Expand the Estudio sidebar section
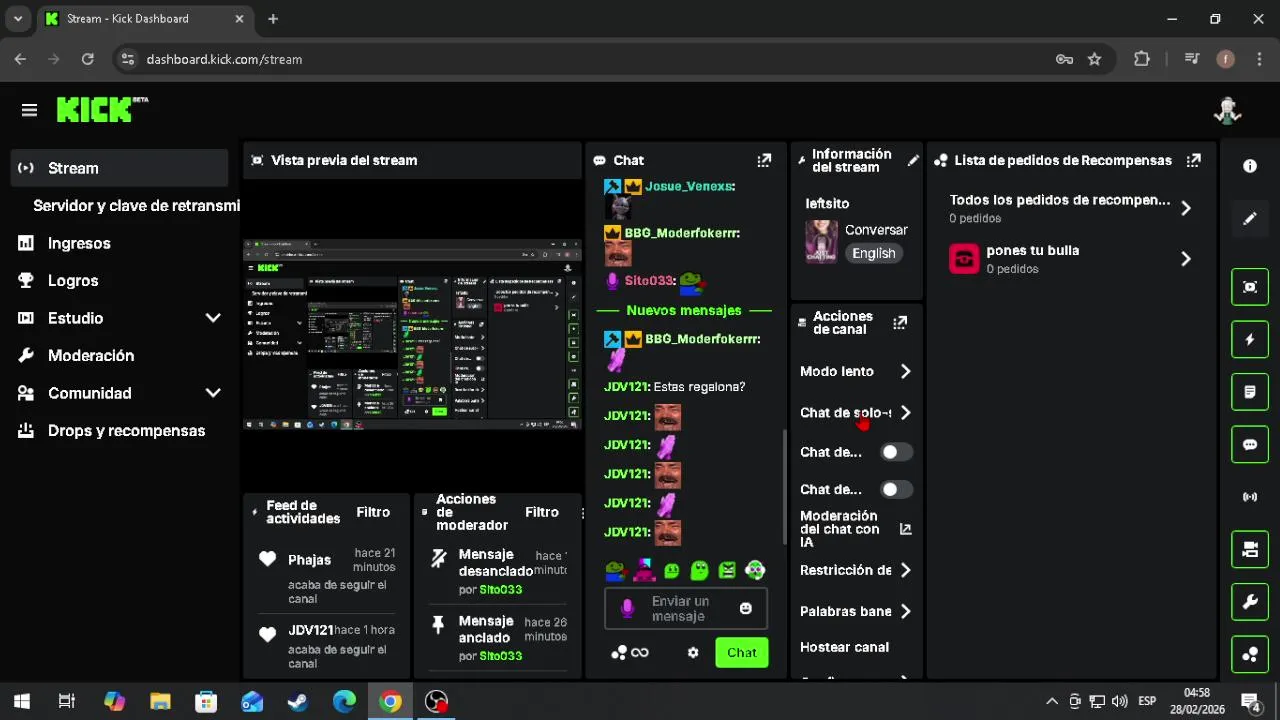This screenshot has width=1280, height=720. coord(213,318)
